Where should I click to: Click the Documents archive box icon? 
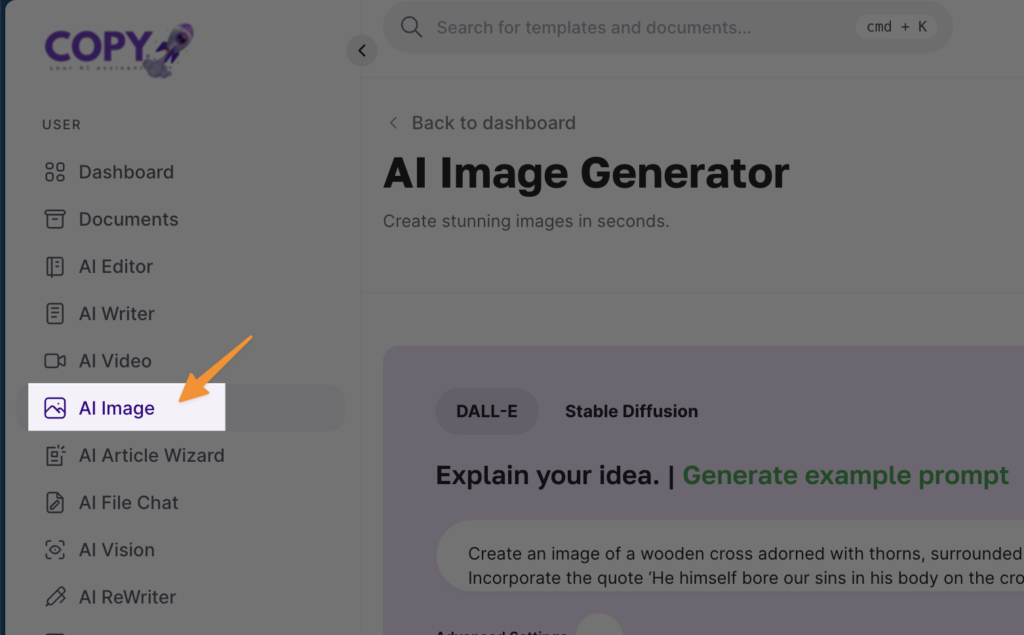point(55,219)
